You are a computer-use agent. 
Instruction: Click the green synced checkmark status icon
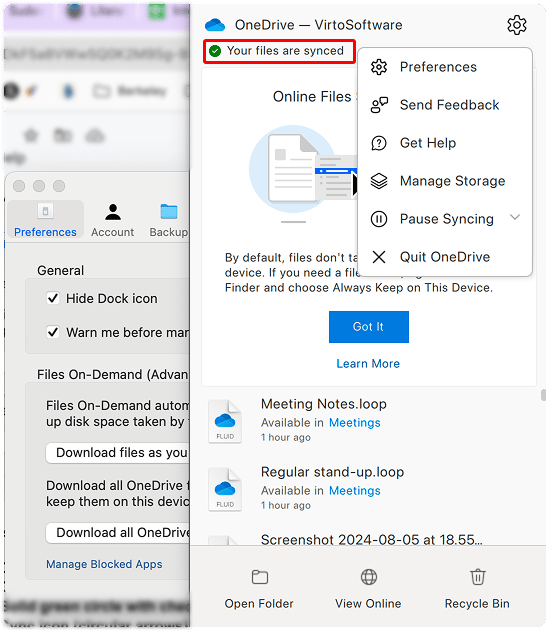(215, 51)
